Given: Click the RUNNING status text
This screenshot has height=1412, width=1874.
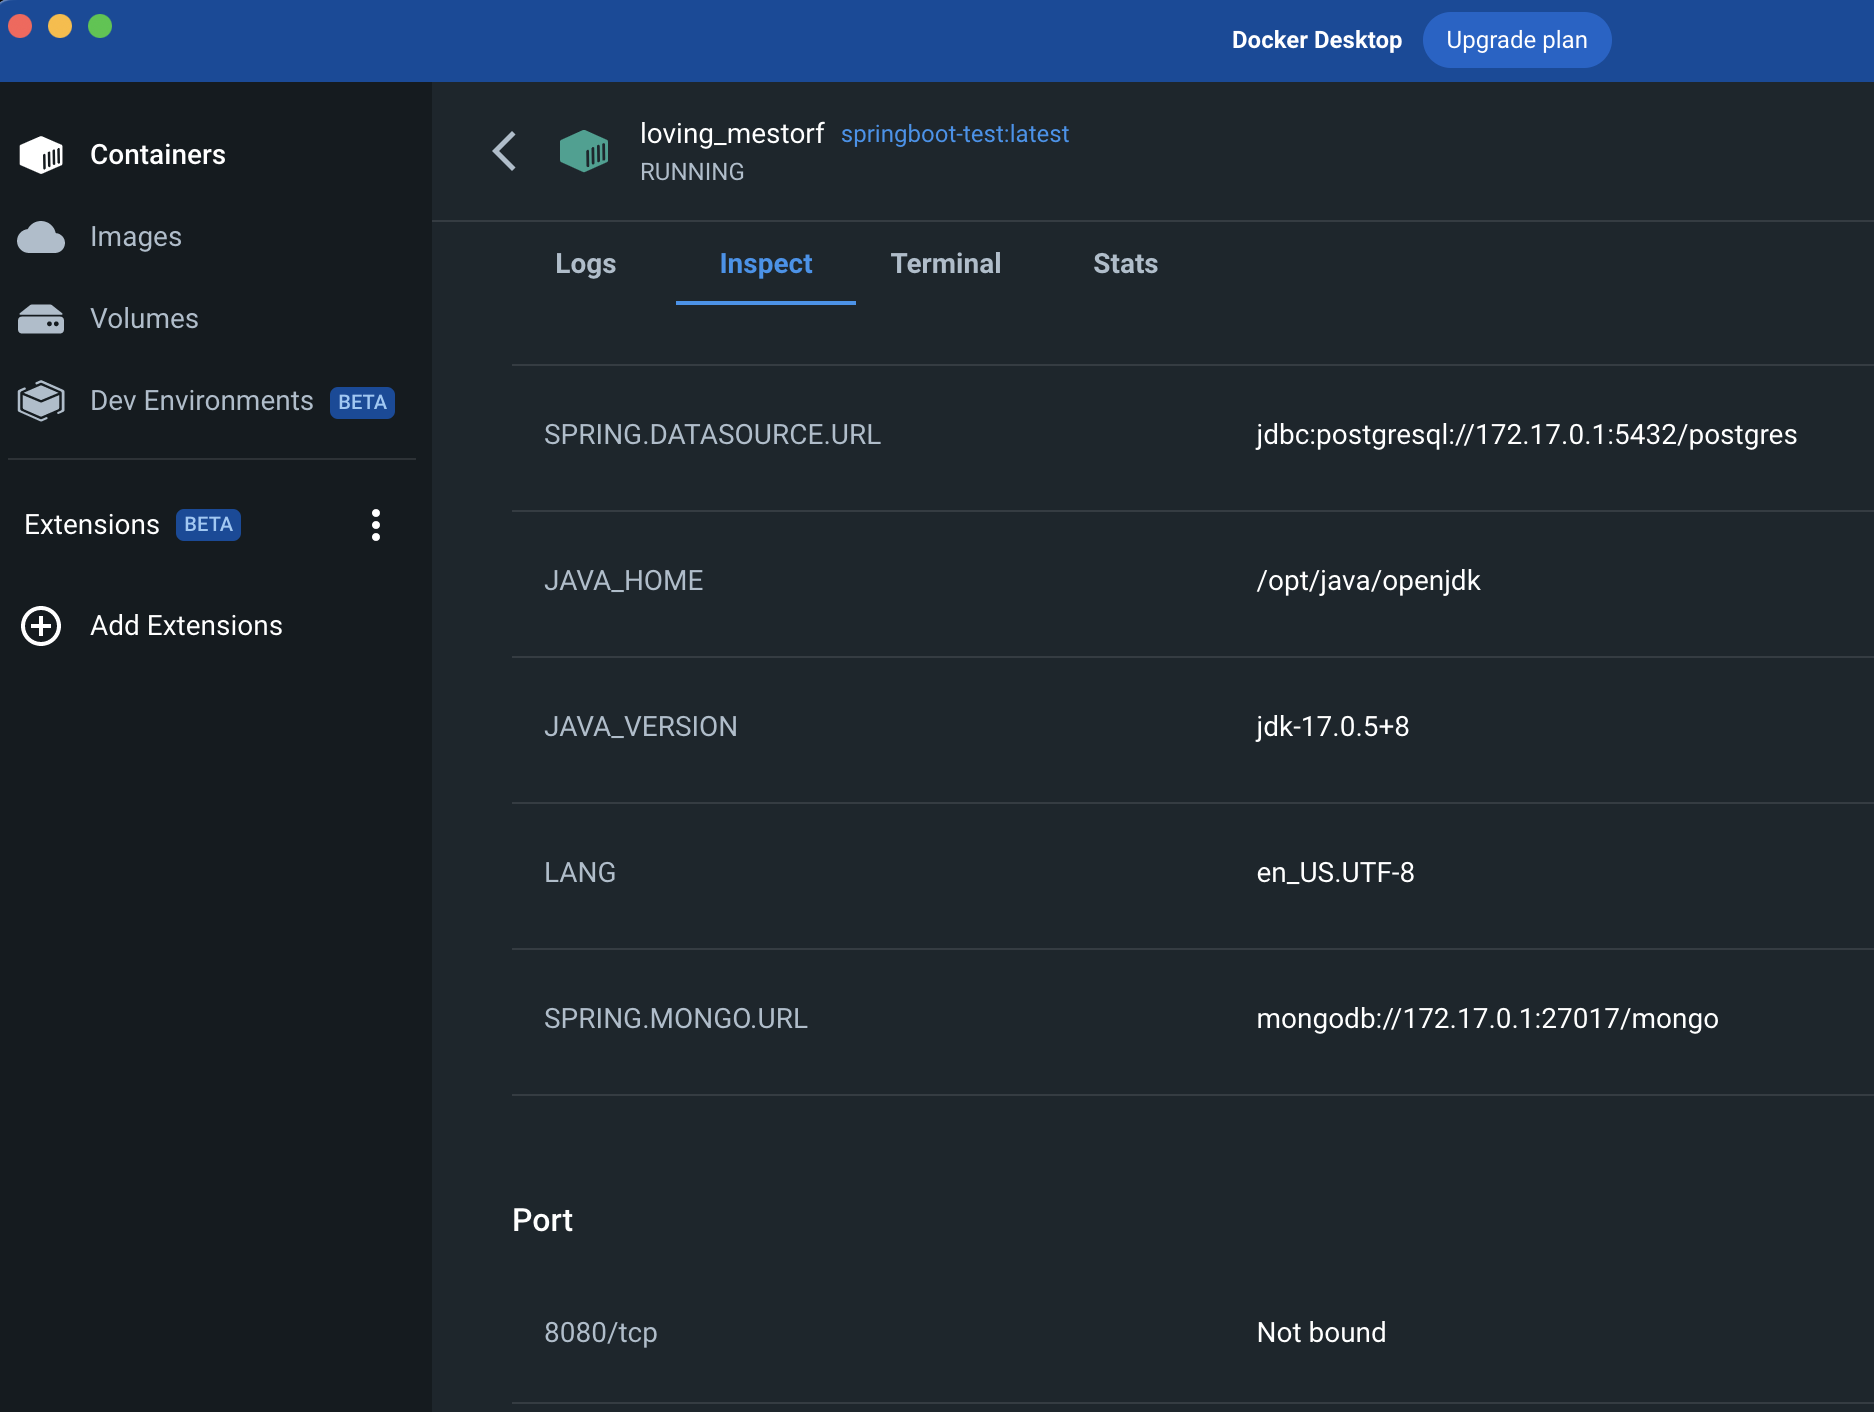Looking at the screenshot, I should click(692, 172).
